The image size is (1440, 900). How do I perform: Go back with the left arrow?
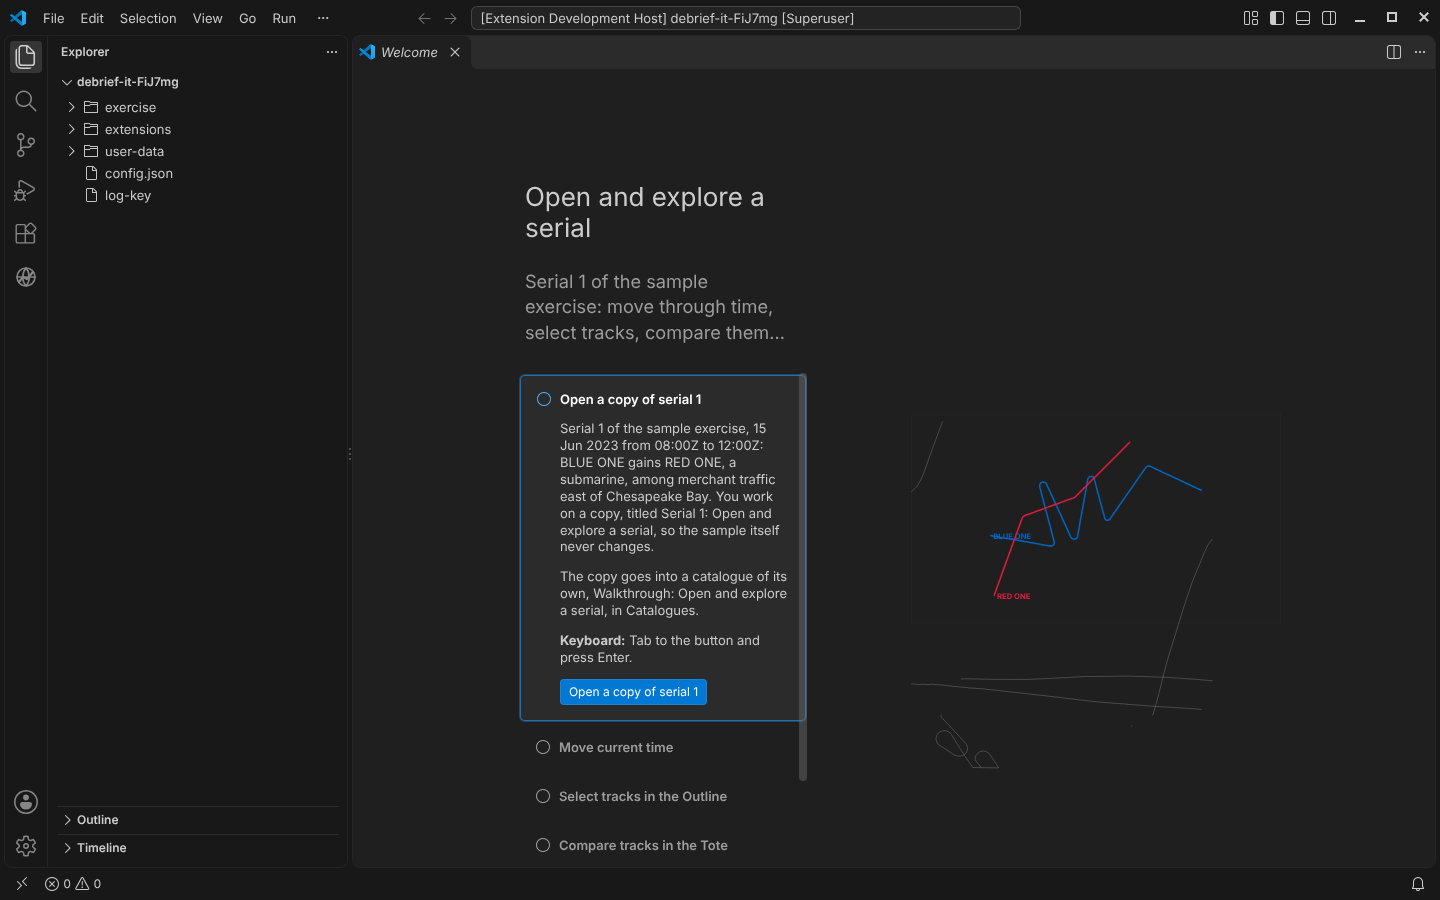click(x=424, y=18)
